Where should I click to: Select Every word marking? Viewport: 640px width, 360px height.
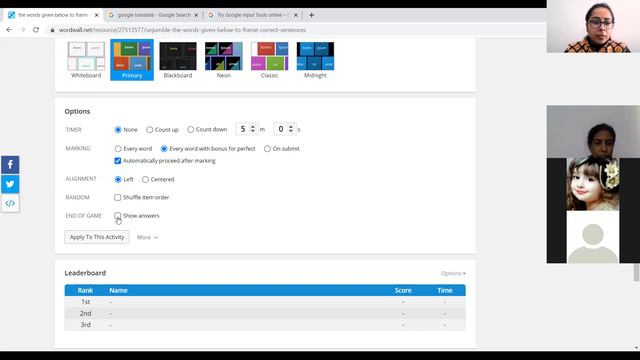118,149
